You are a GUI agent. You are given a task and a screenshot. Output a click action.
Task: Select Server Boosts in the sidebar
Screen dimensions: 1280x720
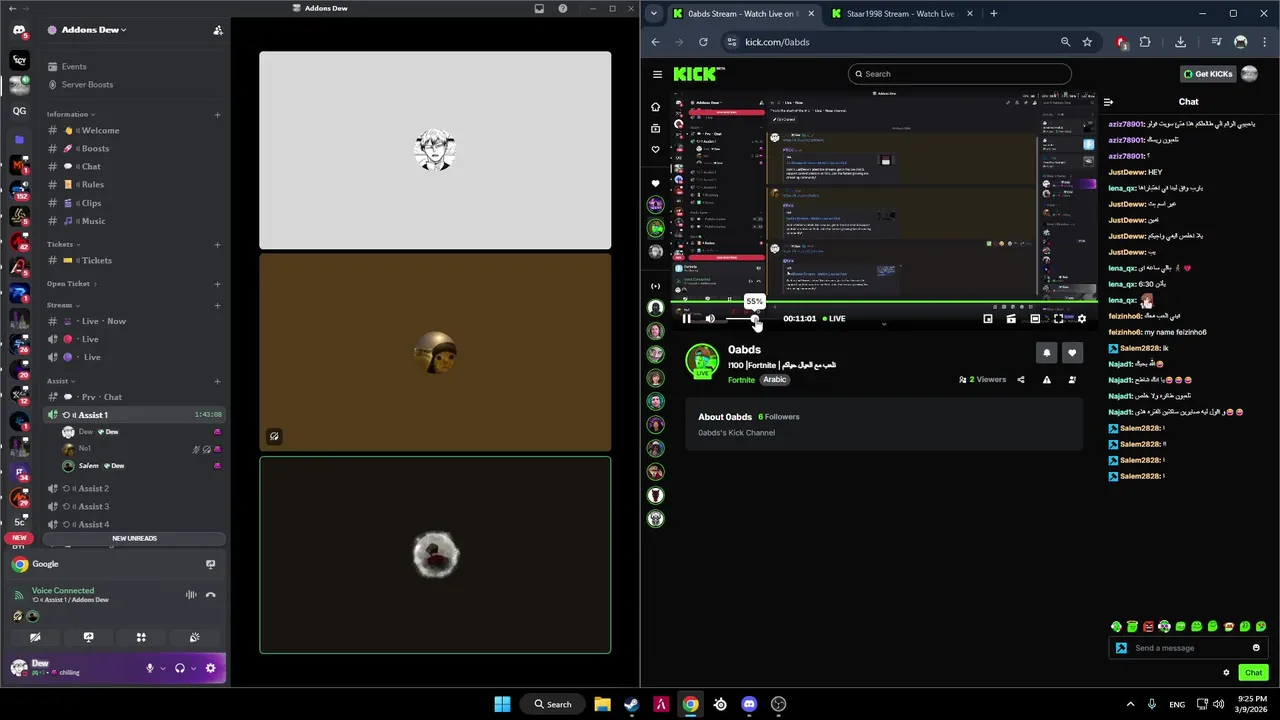tap(133, 85)
